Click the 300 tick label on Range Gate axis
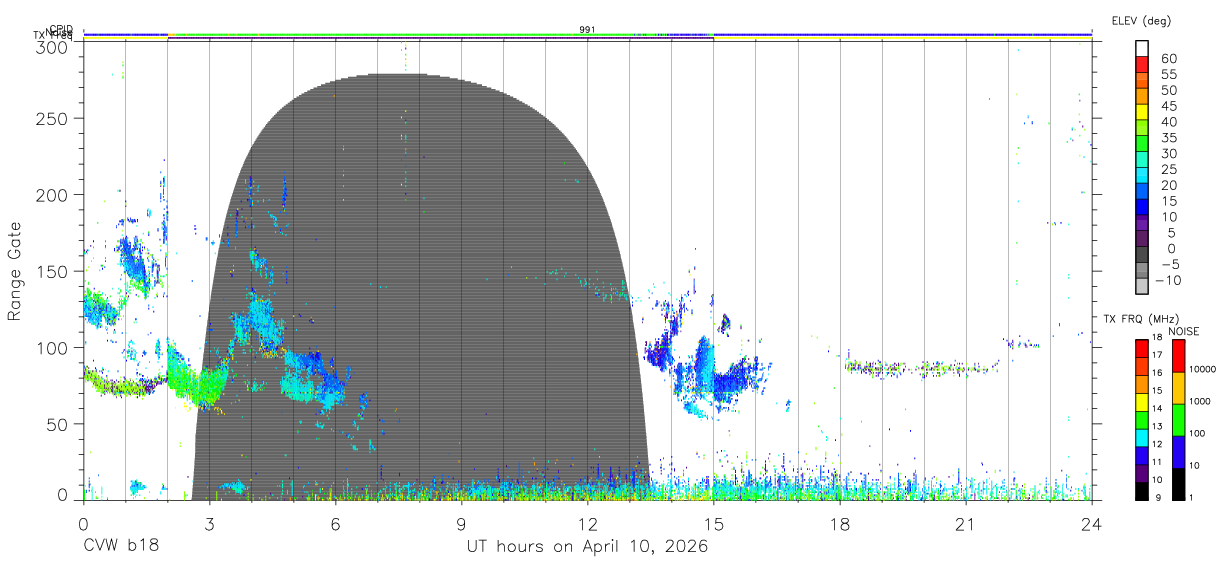Screen dimensions: 1228x567 pos(52,47)
